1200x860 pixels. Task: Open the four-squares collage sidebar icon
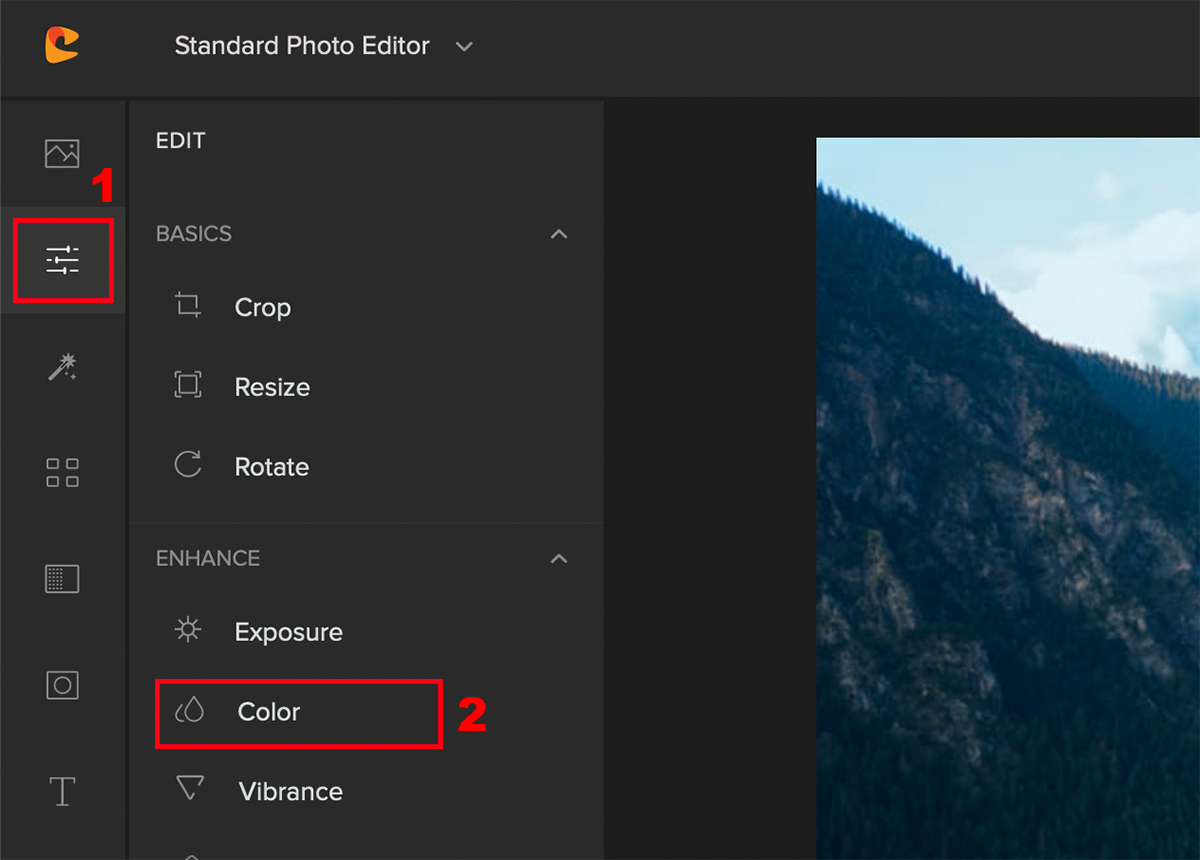tap(62, 473)
